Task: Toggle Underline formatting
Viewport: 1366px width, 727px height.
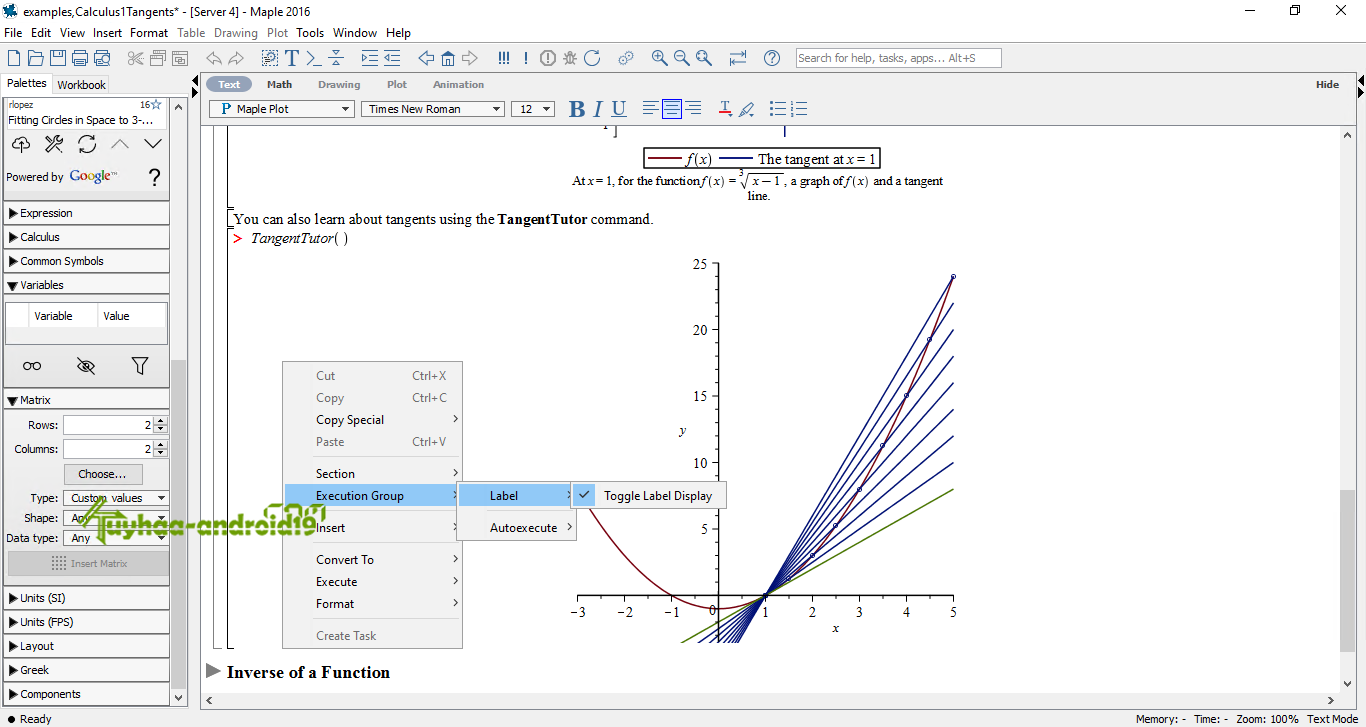Action: pyautogui.click(x=619, y=109)
